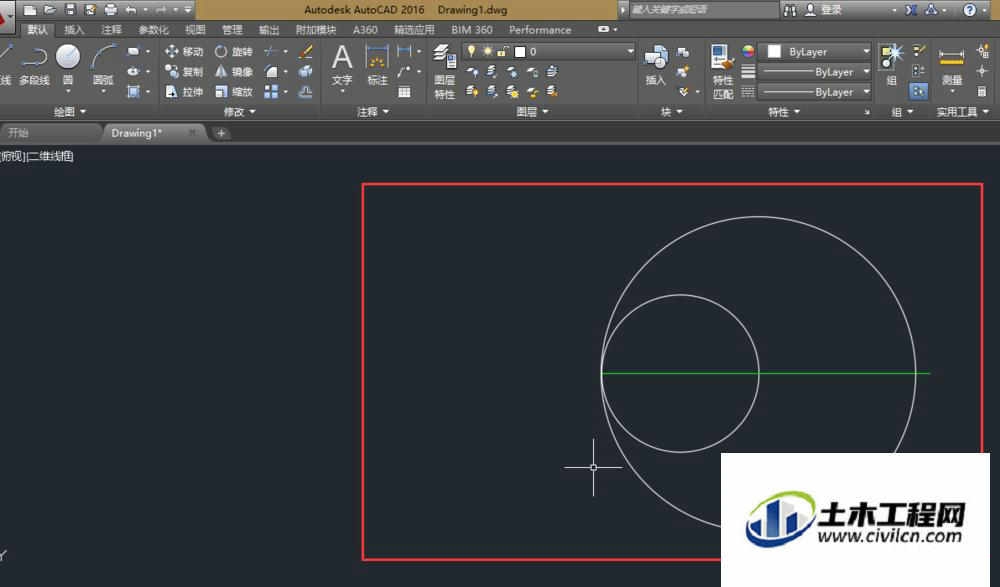Click the Measure (测量) tool

click(952, 66)
